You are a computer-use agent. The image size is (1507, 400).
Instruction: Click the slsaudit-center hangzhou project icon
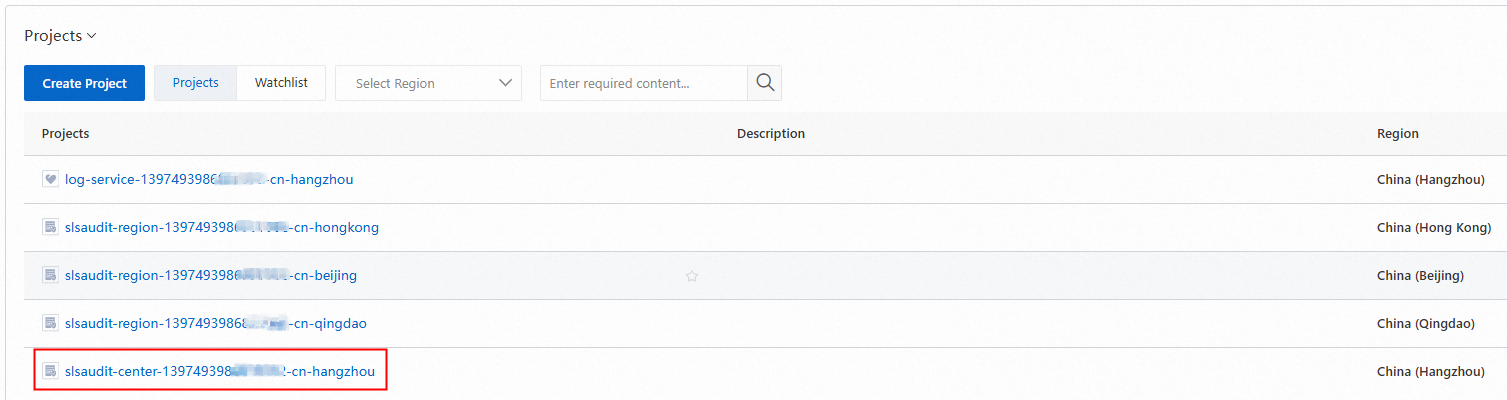tap(50, 371)
